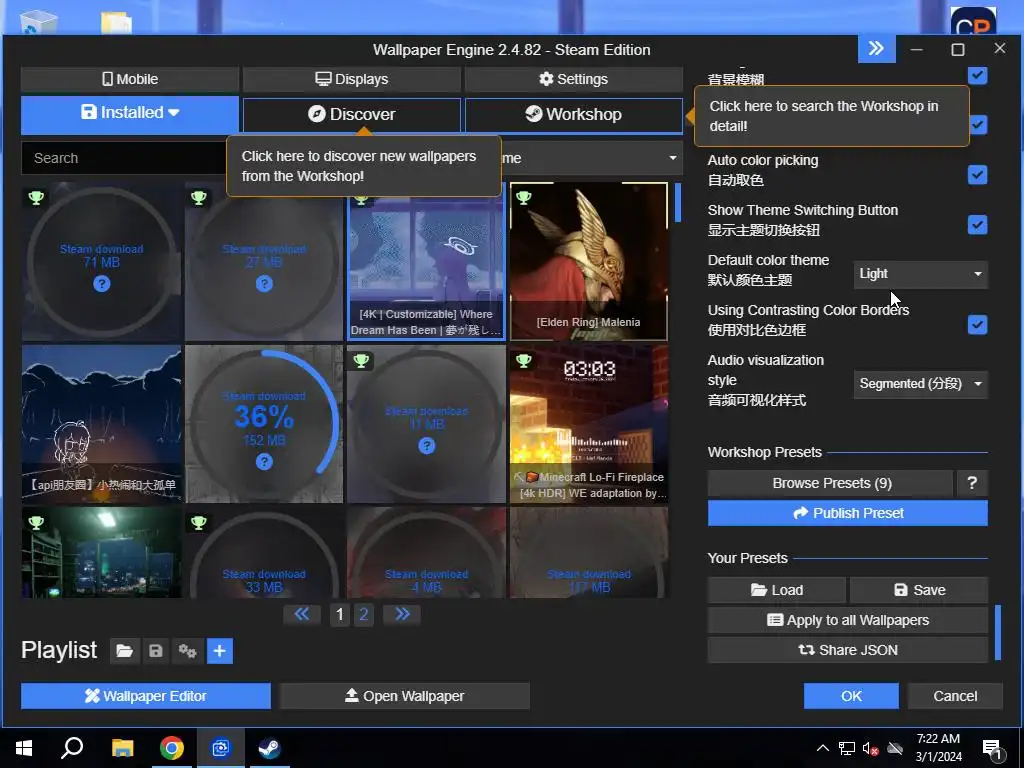
Task: Load a preset with Load button
Action: point(776,590)
